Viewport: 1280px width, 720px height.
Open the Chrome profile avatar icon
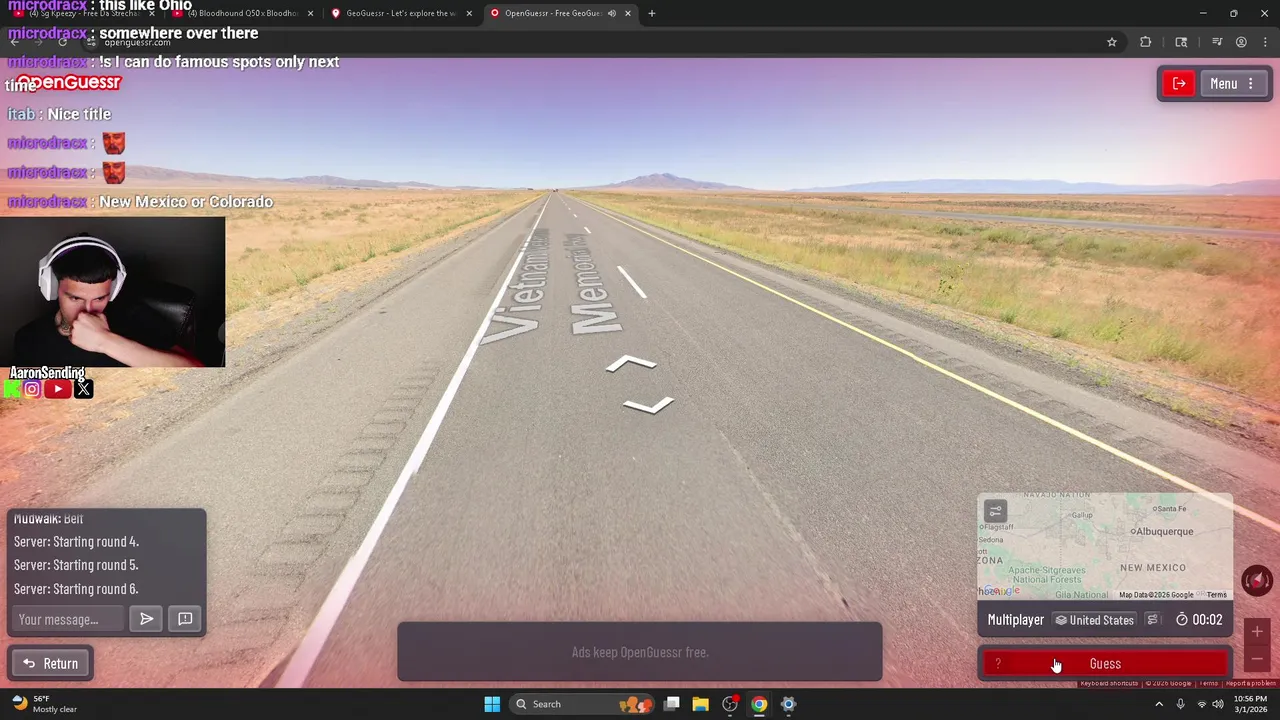click(x=1241, y=42)
